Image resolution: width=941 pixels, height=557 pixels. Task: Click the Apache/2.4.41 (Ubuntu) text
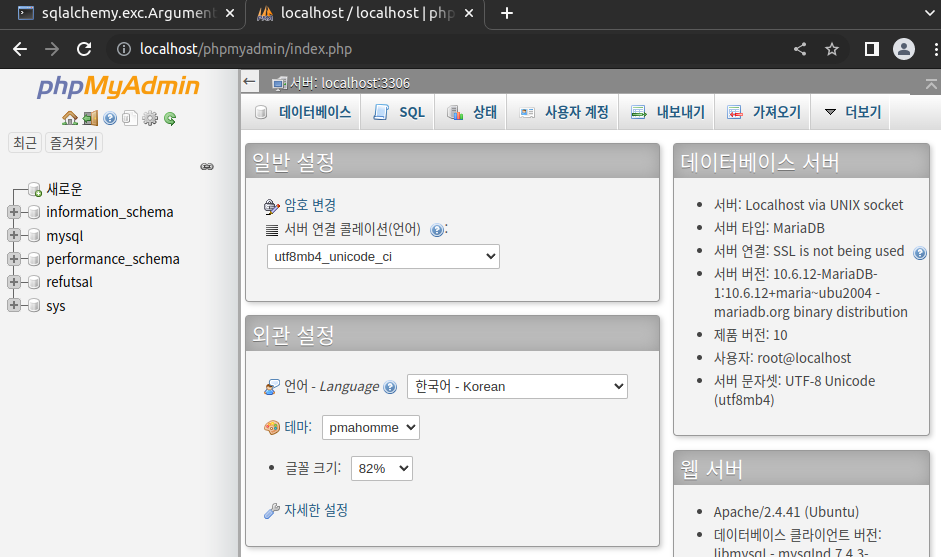[786, 512]
